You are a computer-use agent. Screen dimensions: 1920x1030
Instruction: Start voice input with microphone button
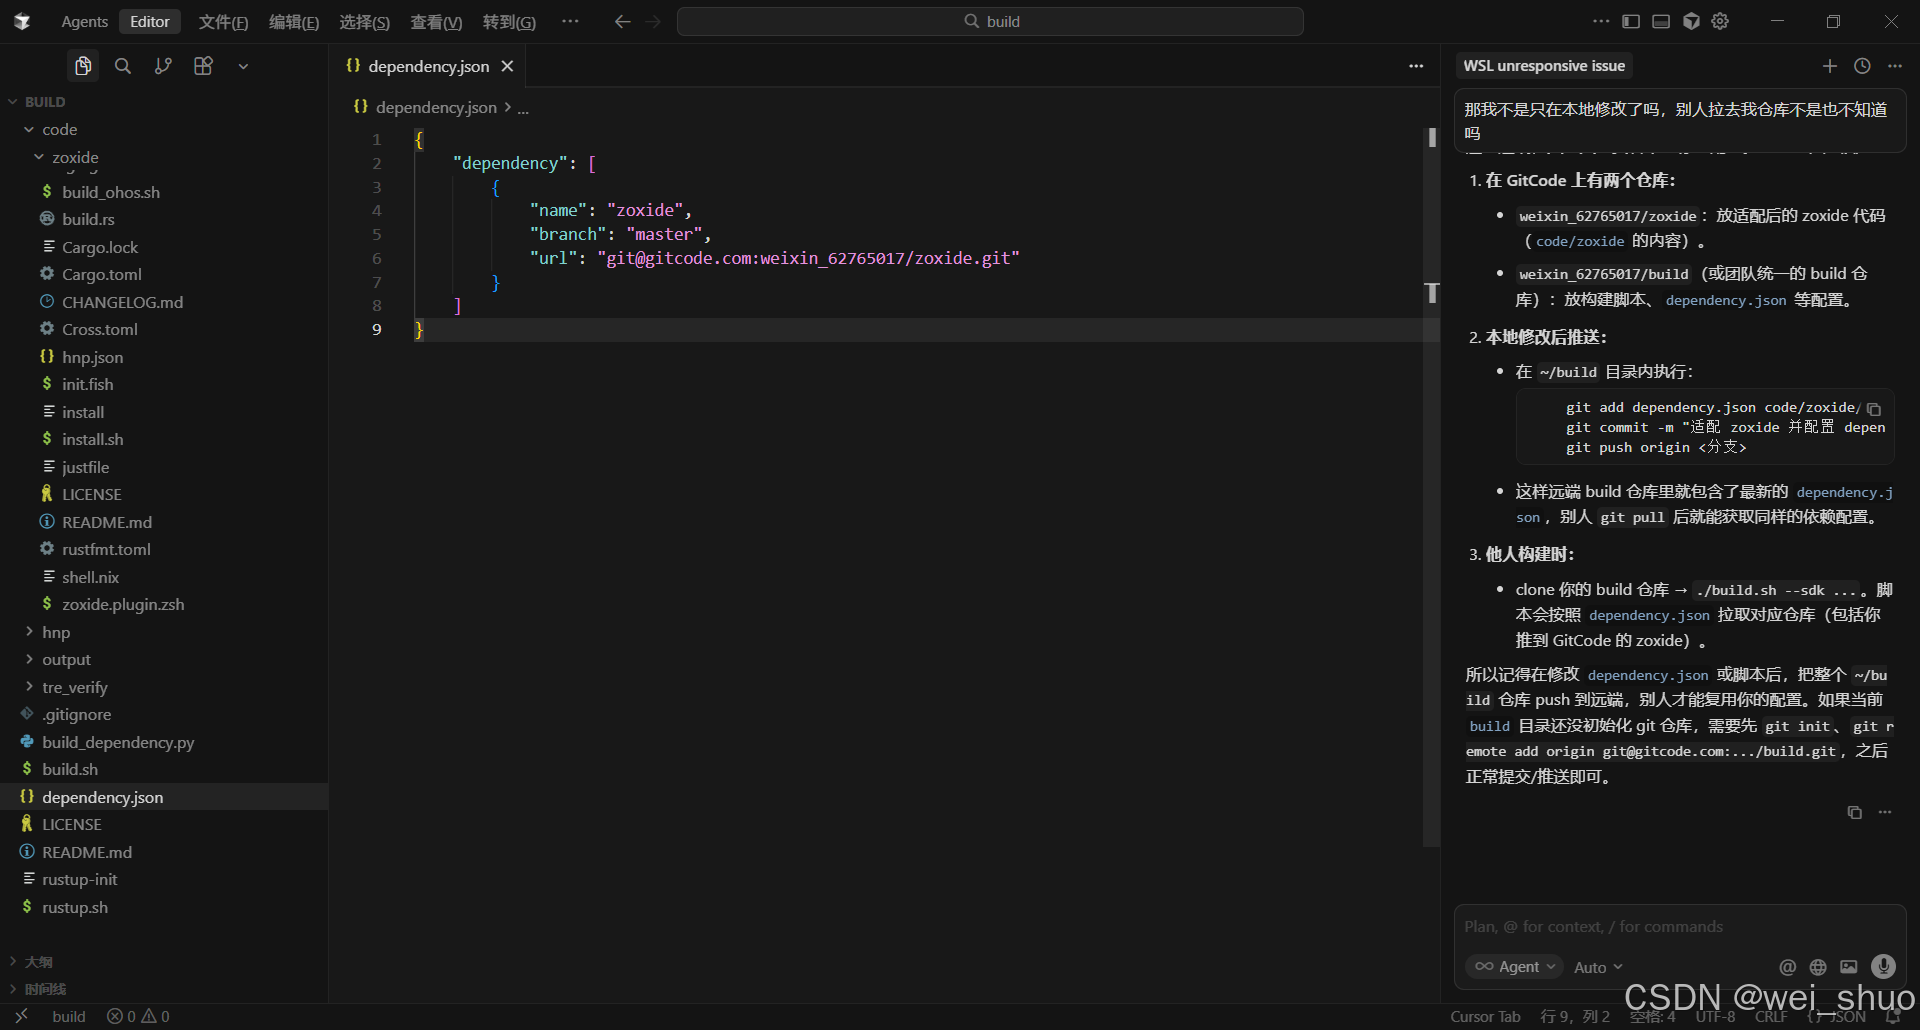coord(1883,966)
